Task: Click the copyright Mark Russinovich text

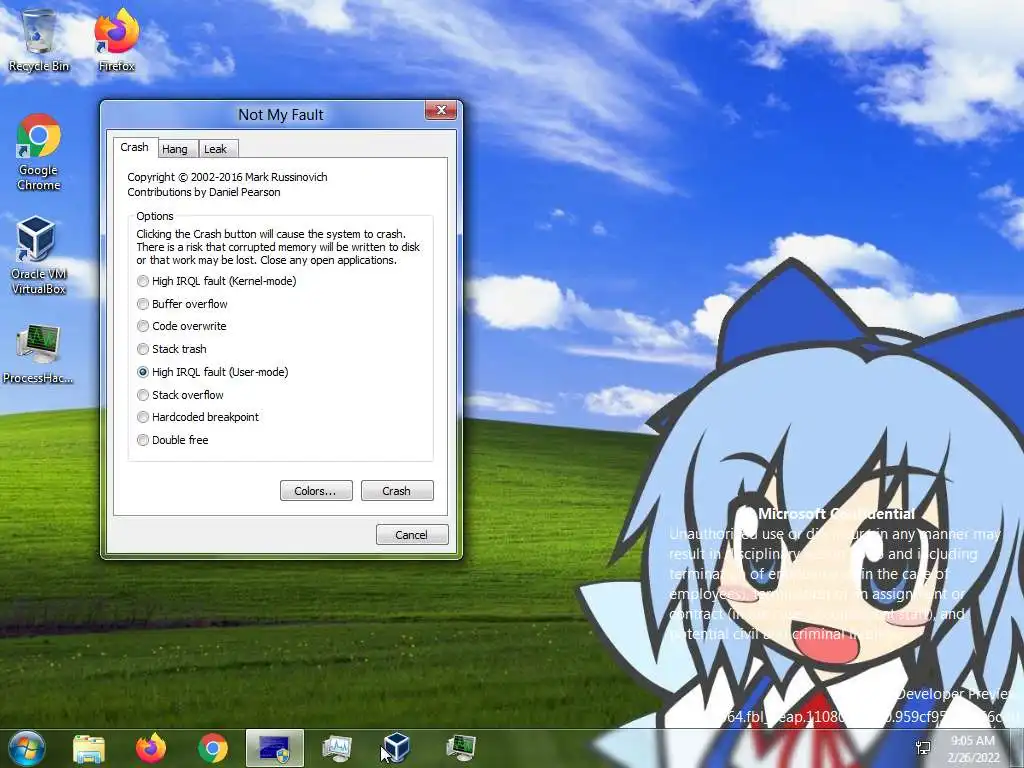Action: coord(227,177)
